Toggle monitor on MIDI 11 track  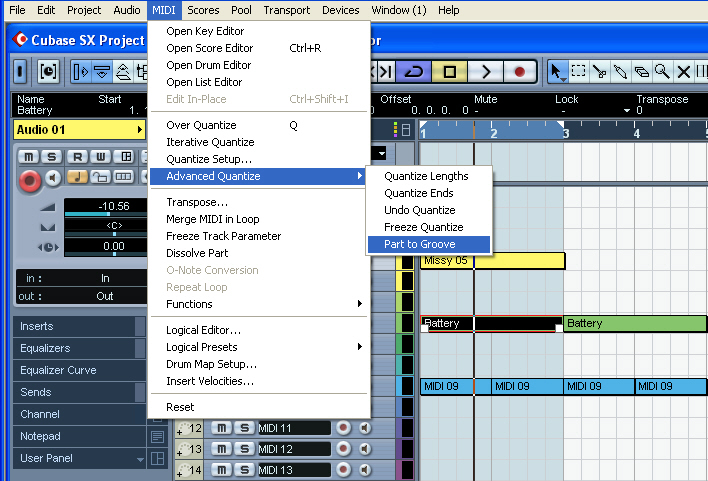tap(365, 428)
